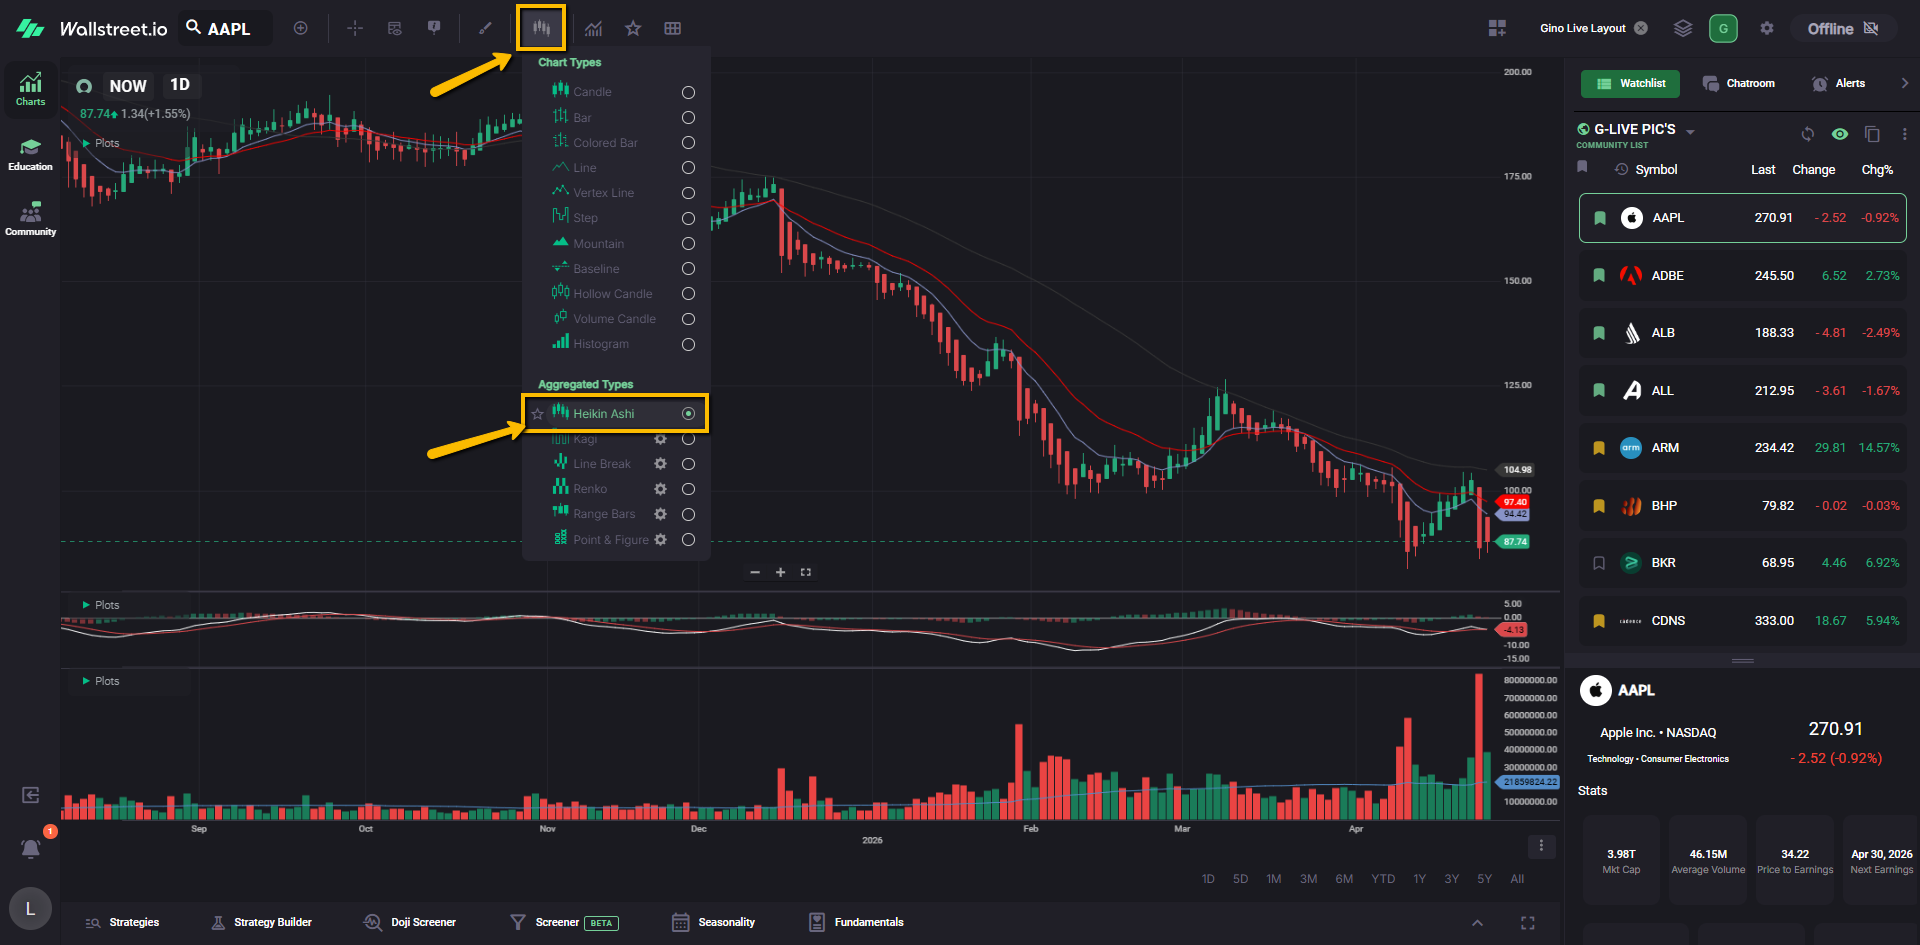
Task: Open the Doji Screener
Action: point(410,922)
